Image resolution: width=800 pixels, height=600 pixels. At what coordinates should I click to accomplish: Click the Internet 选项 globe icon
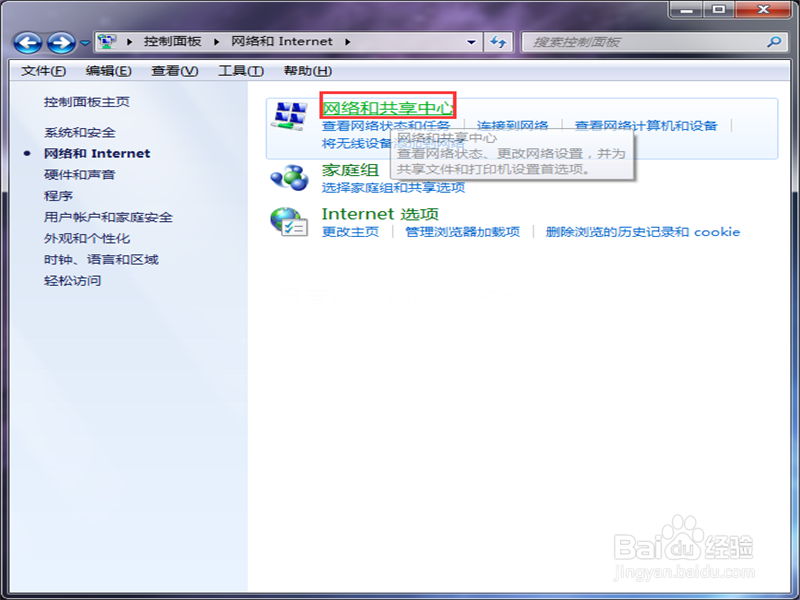tap(294, 220)
